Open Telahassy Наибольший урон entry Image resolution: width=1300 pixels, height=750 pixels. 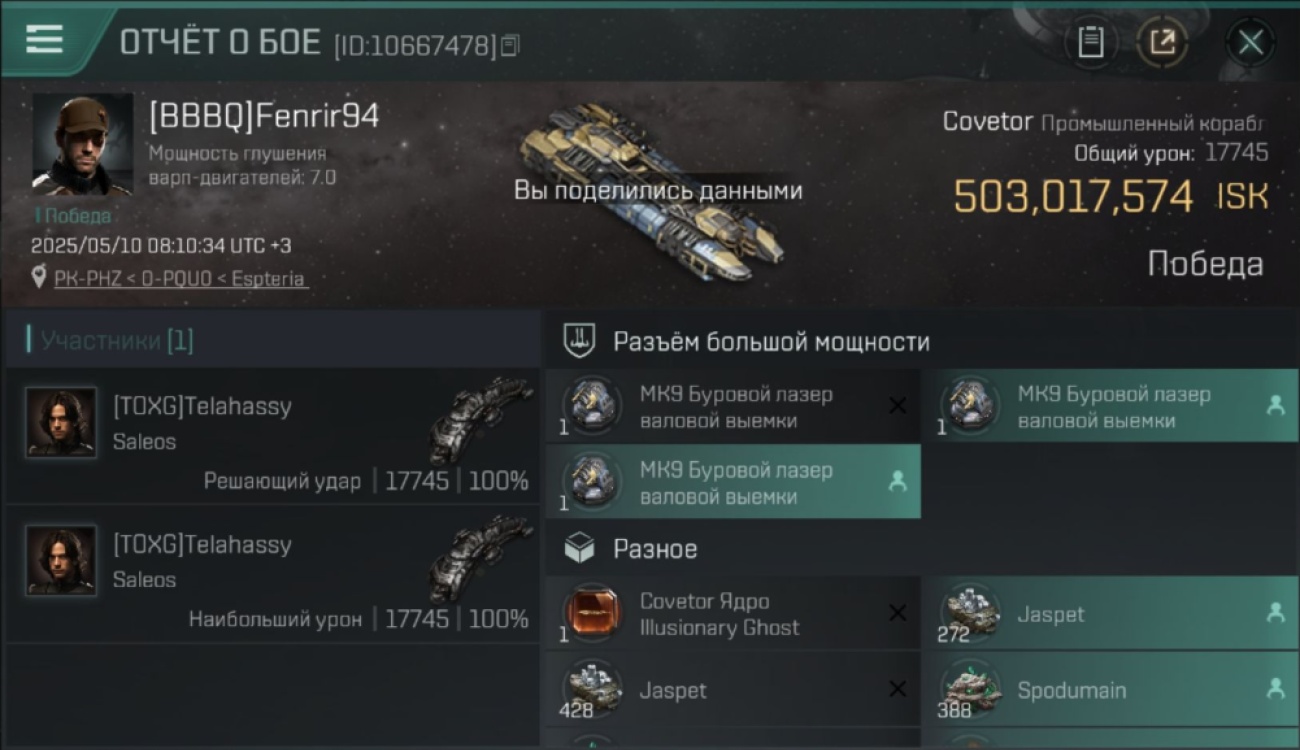[272, 574]
